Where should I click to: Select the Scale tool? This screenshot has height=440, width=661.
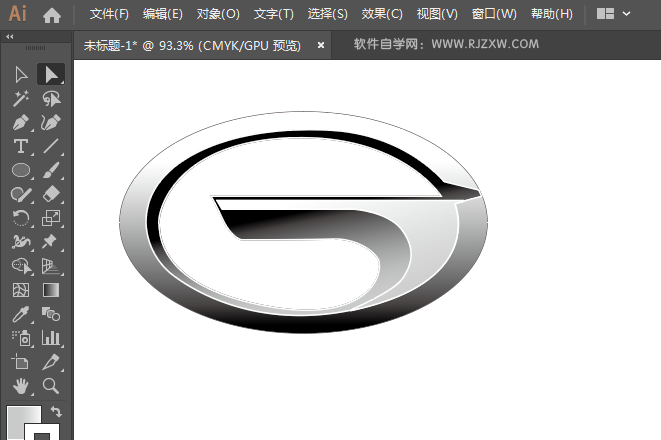[51, 218]
